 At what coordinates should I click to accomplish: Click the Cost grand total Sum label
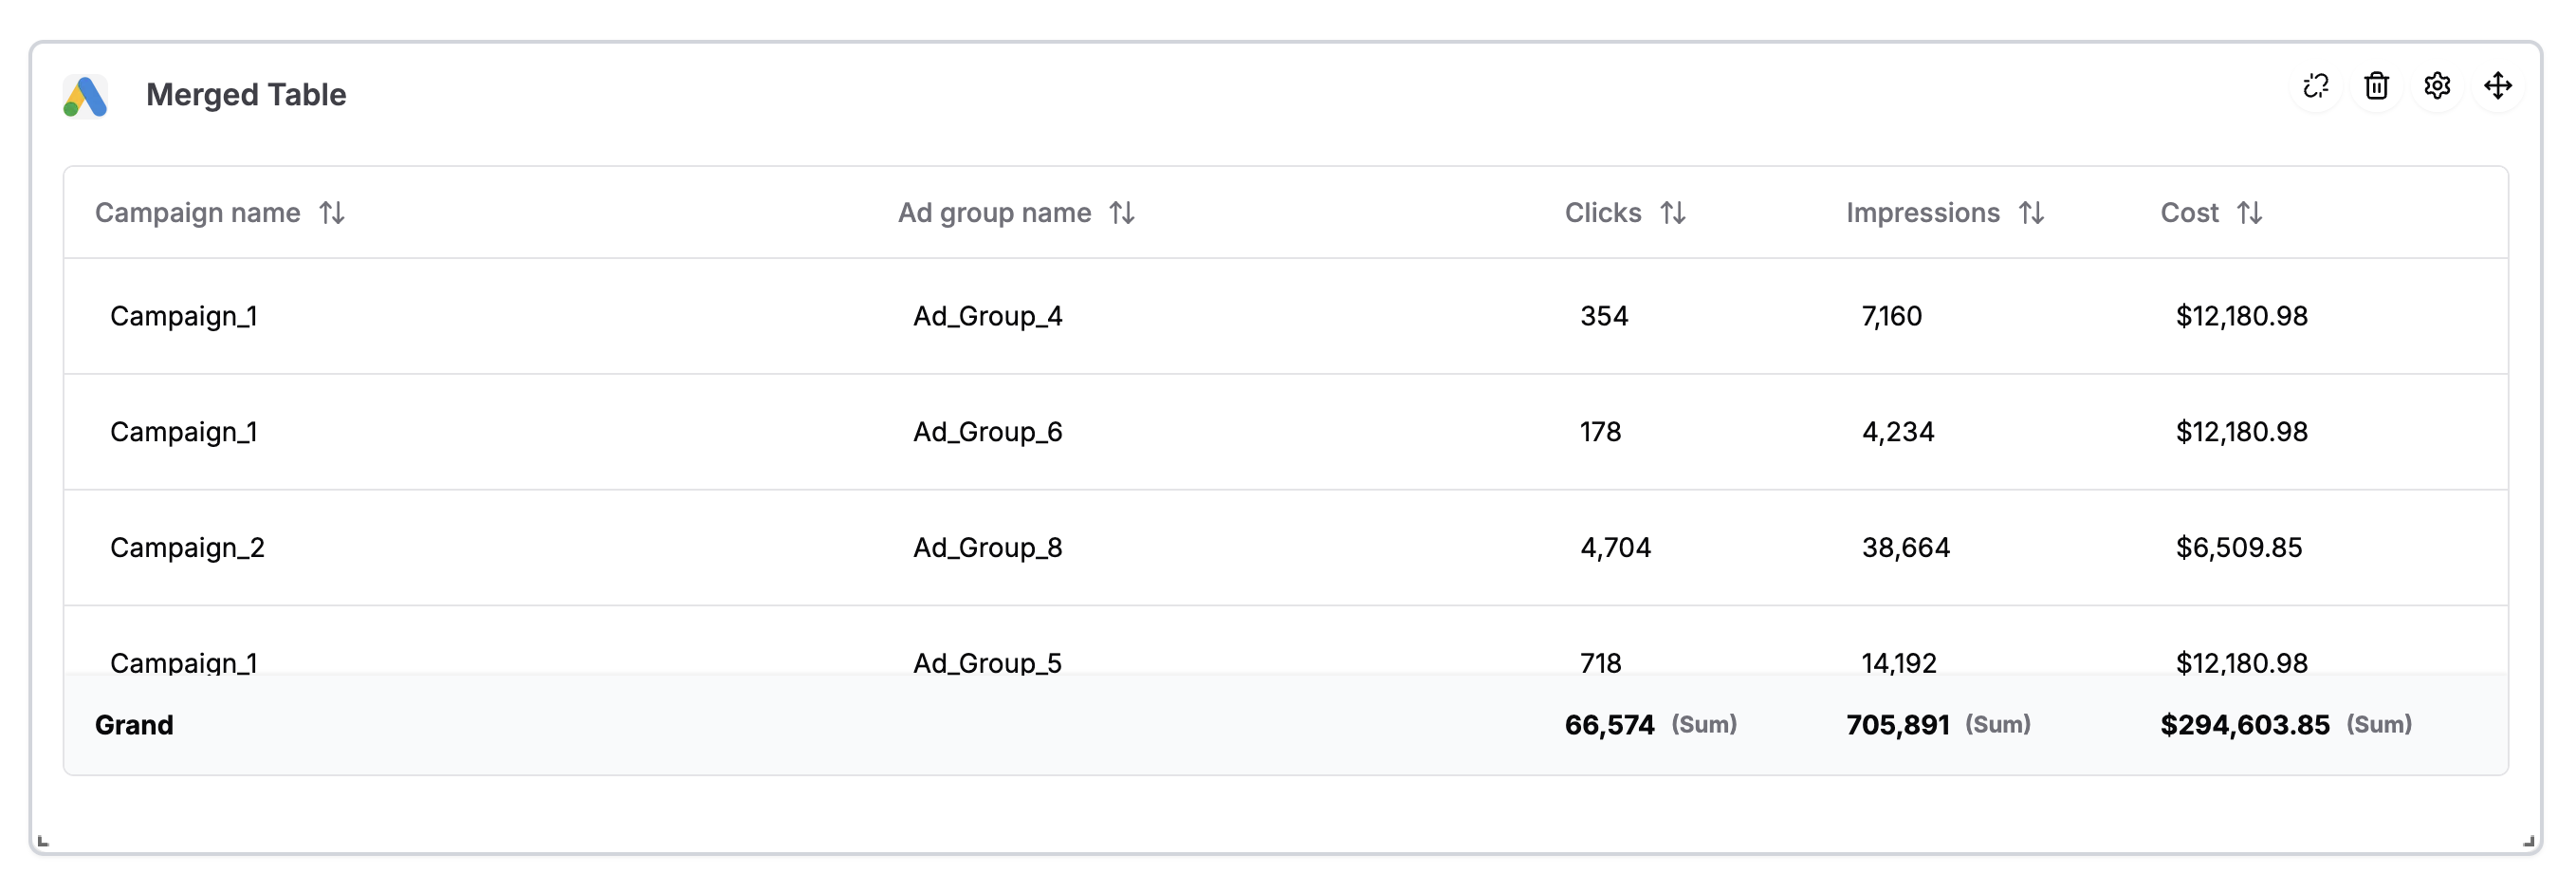coord(2379,724)
